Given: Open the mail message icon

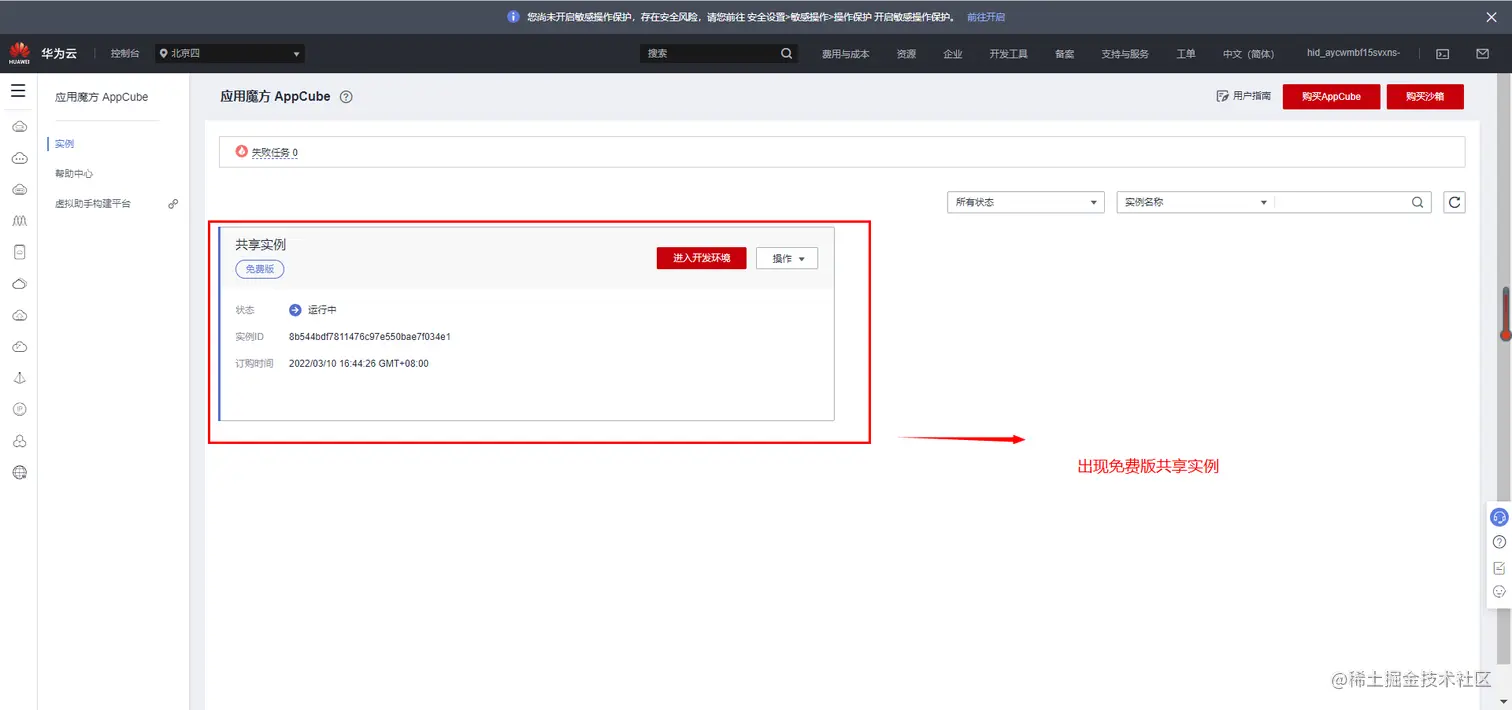Looking at the screenshot, I should coord(1483,54).
